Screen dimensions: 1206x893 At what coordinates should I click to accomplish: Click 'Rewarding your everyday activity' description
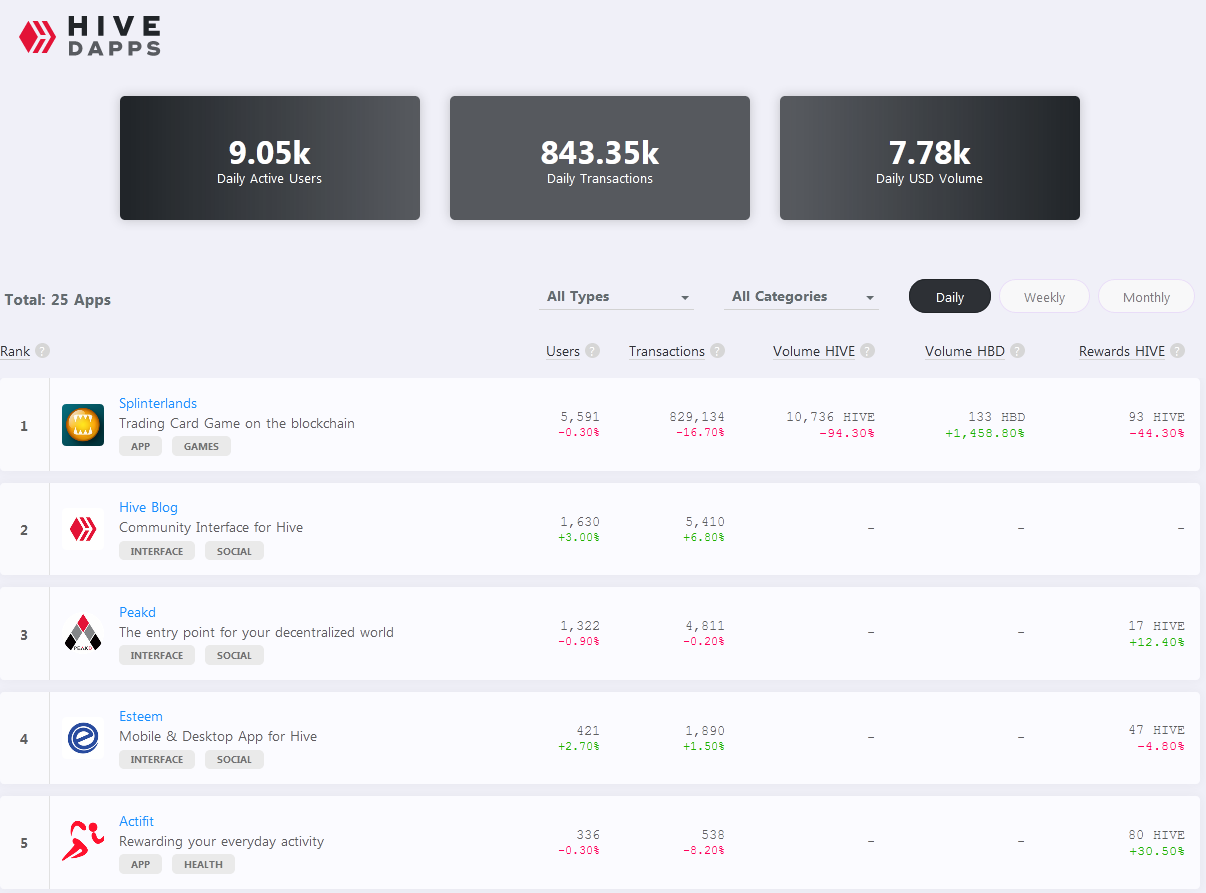222,841
